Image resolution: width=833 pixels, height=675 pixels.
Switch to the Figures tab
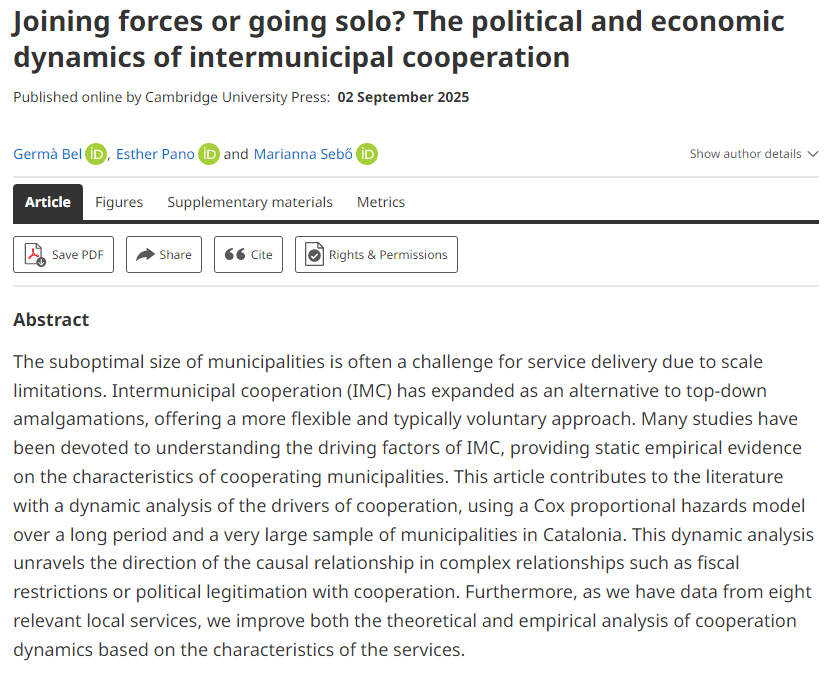click(119, 202)
